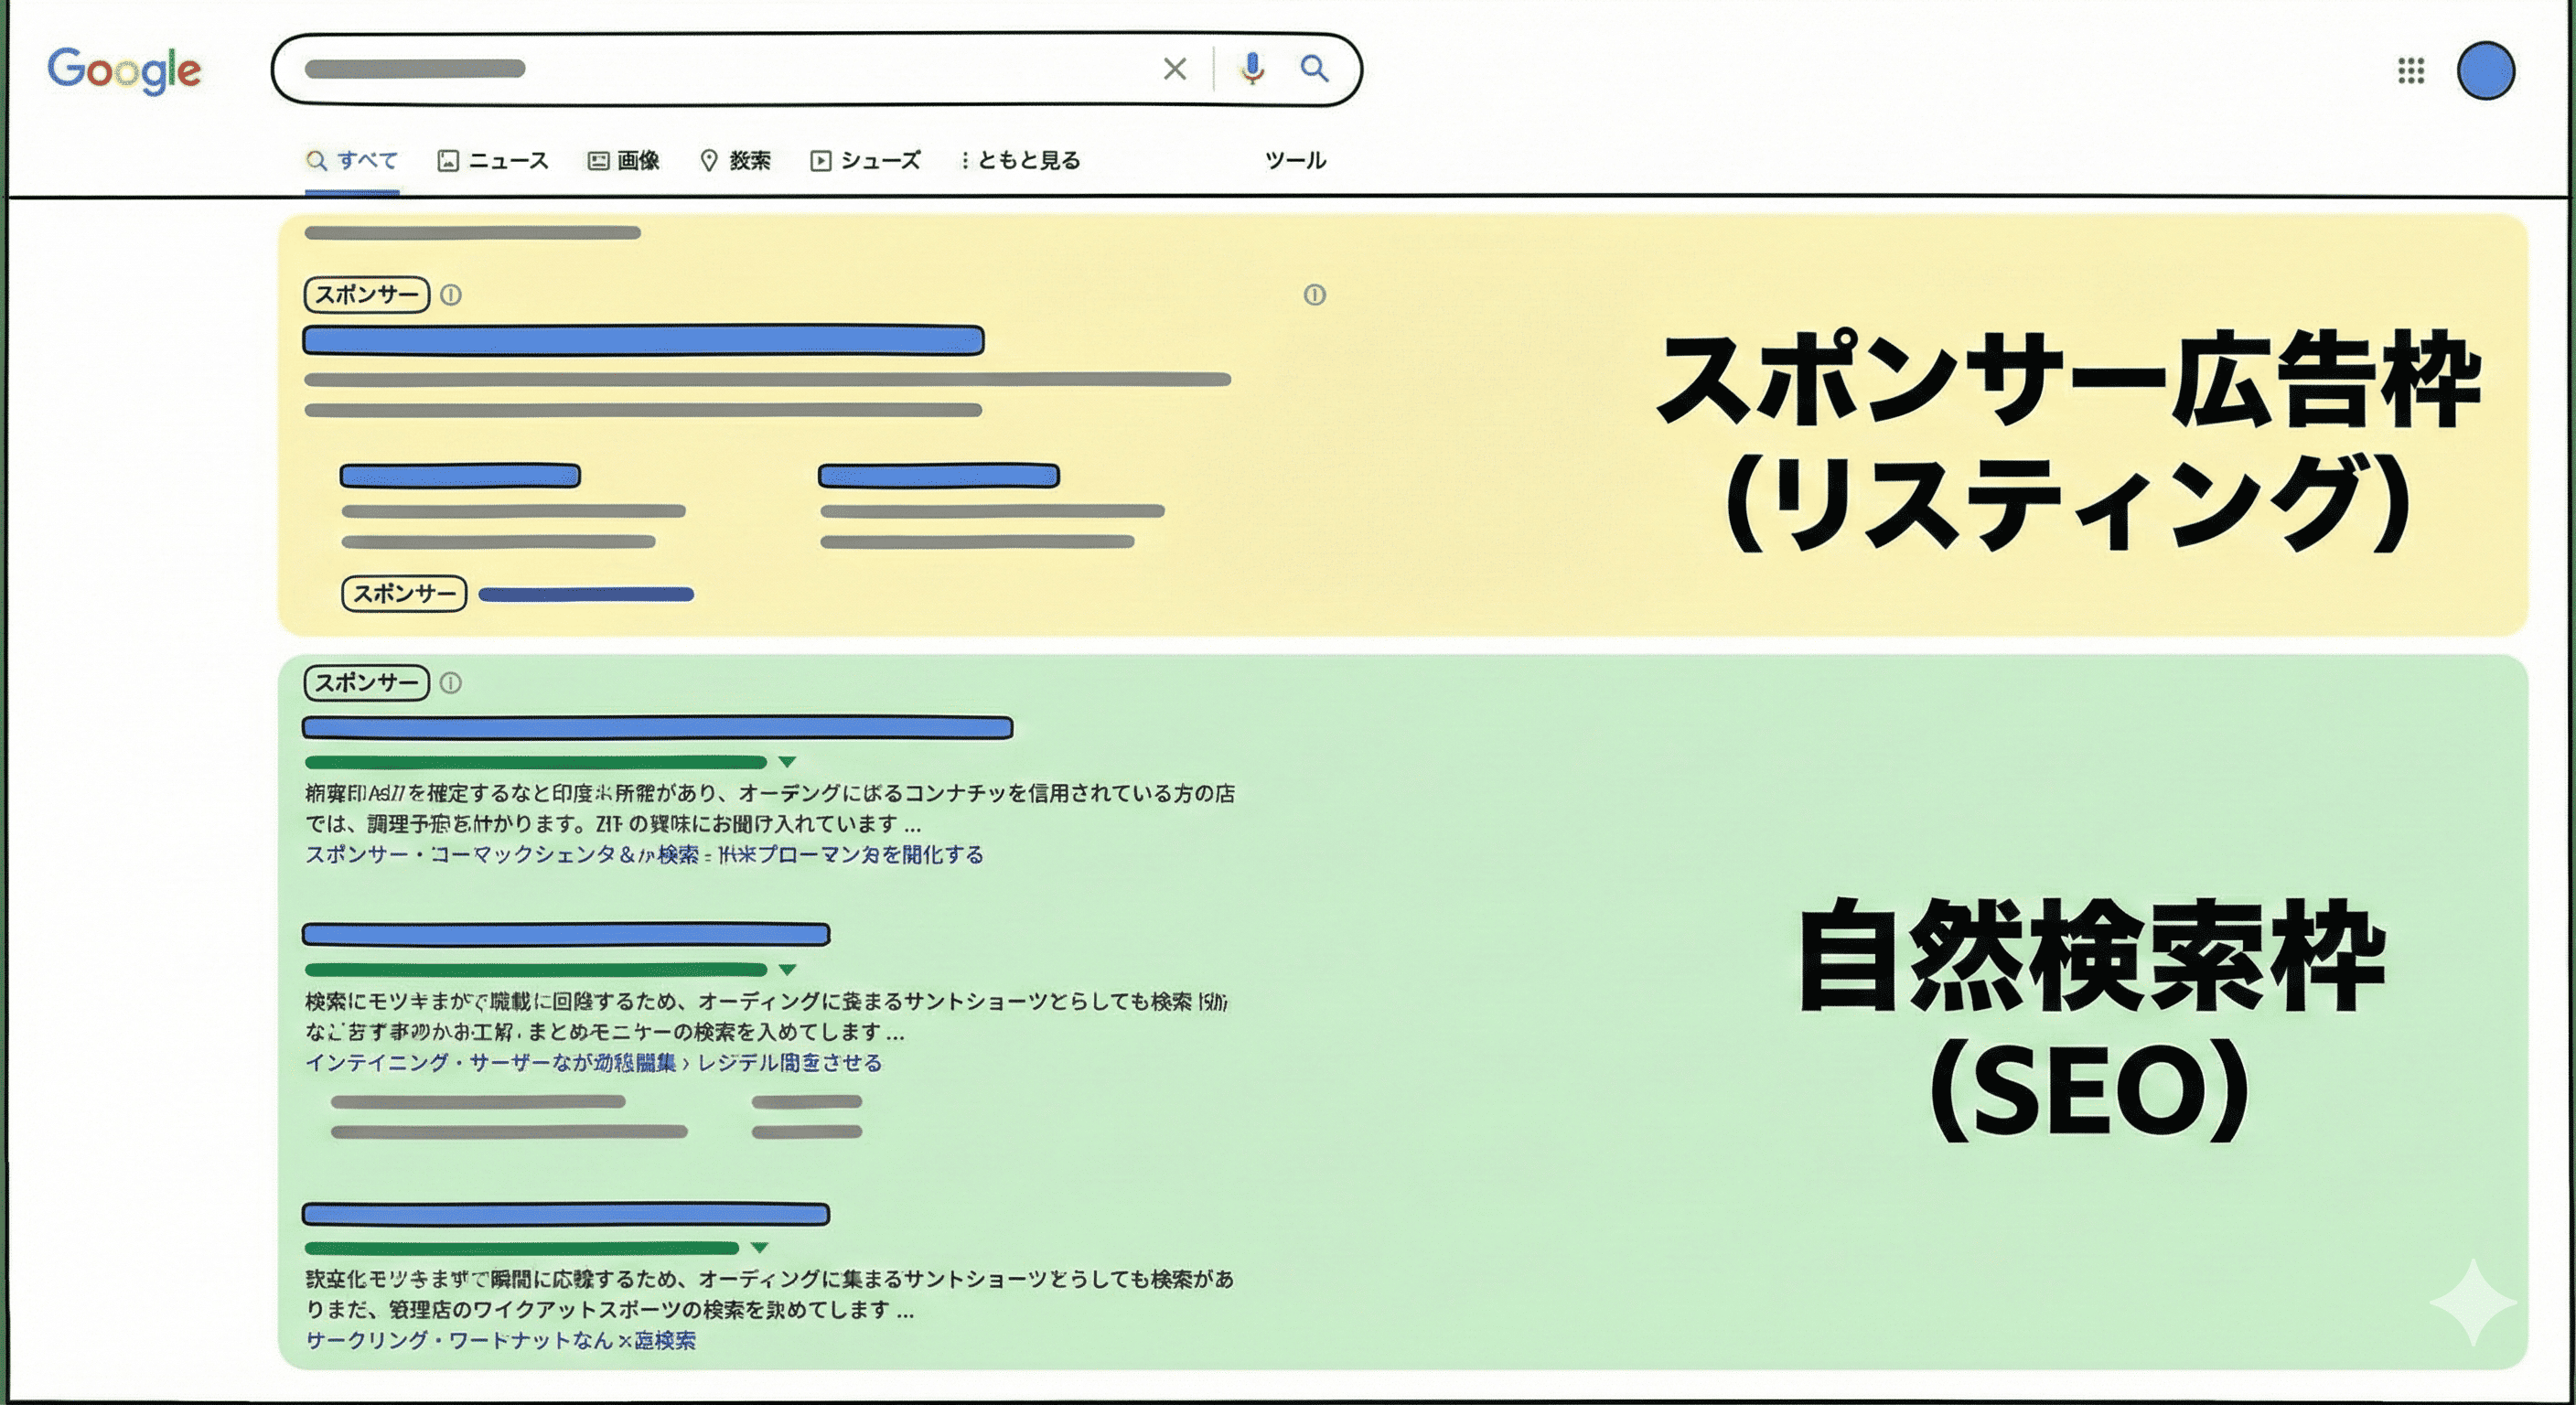Click info icon at right of sponsored ad
The image size is (2576, 1405).
click(1314, 295)
